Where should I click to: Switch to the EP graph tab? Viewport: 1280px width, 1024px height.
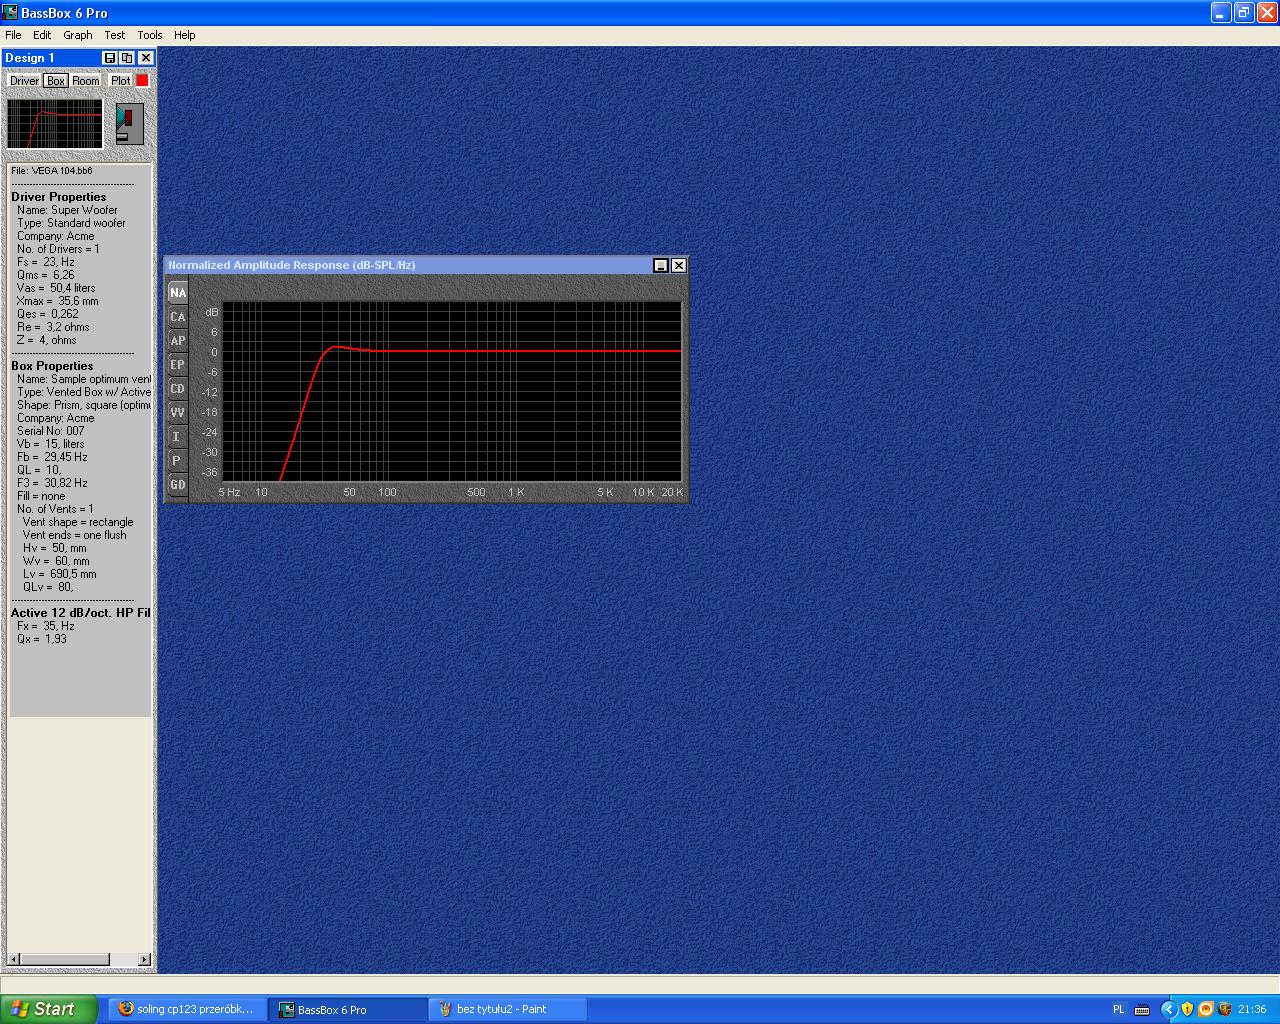pos(177,365)
